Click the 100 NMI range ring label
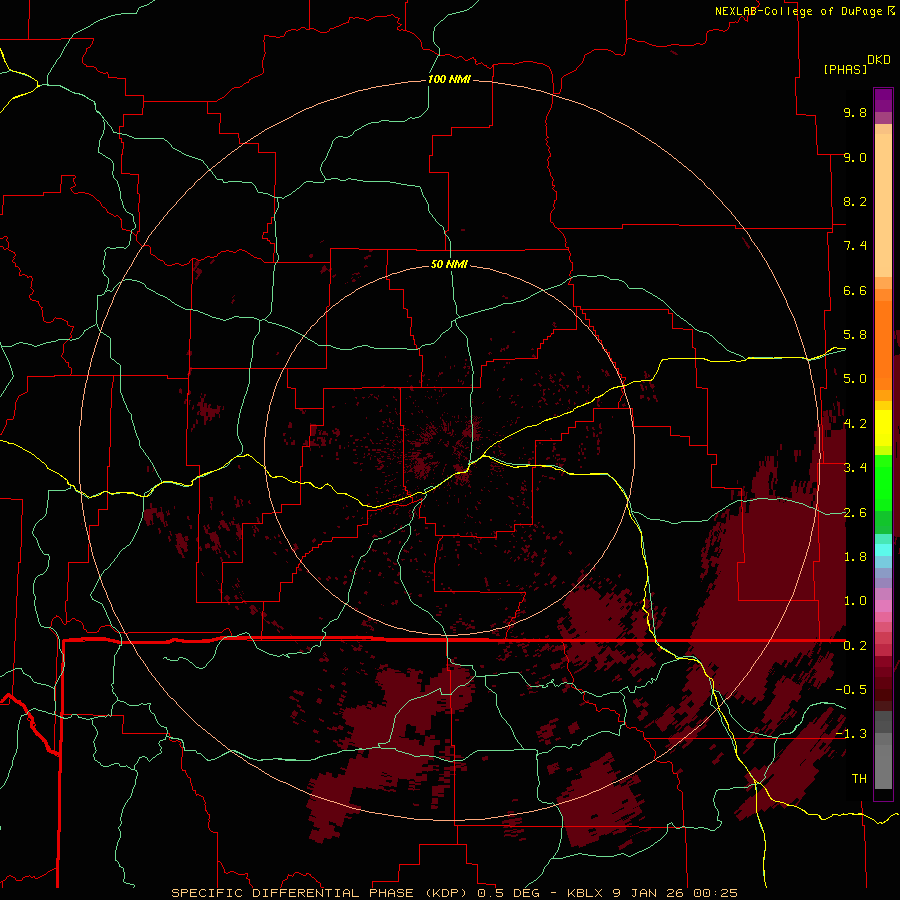900x900 pixels. (449, 79)
